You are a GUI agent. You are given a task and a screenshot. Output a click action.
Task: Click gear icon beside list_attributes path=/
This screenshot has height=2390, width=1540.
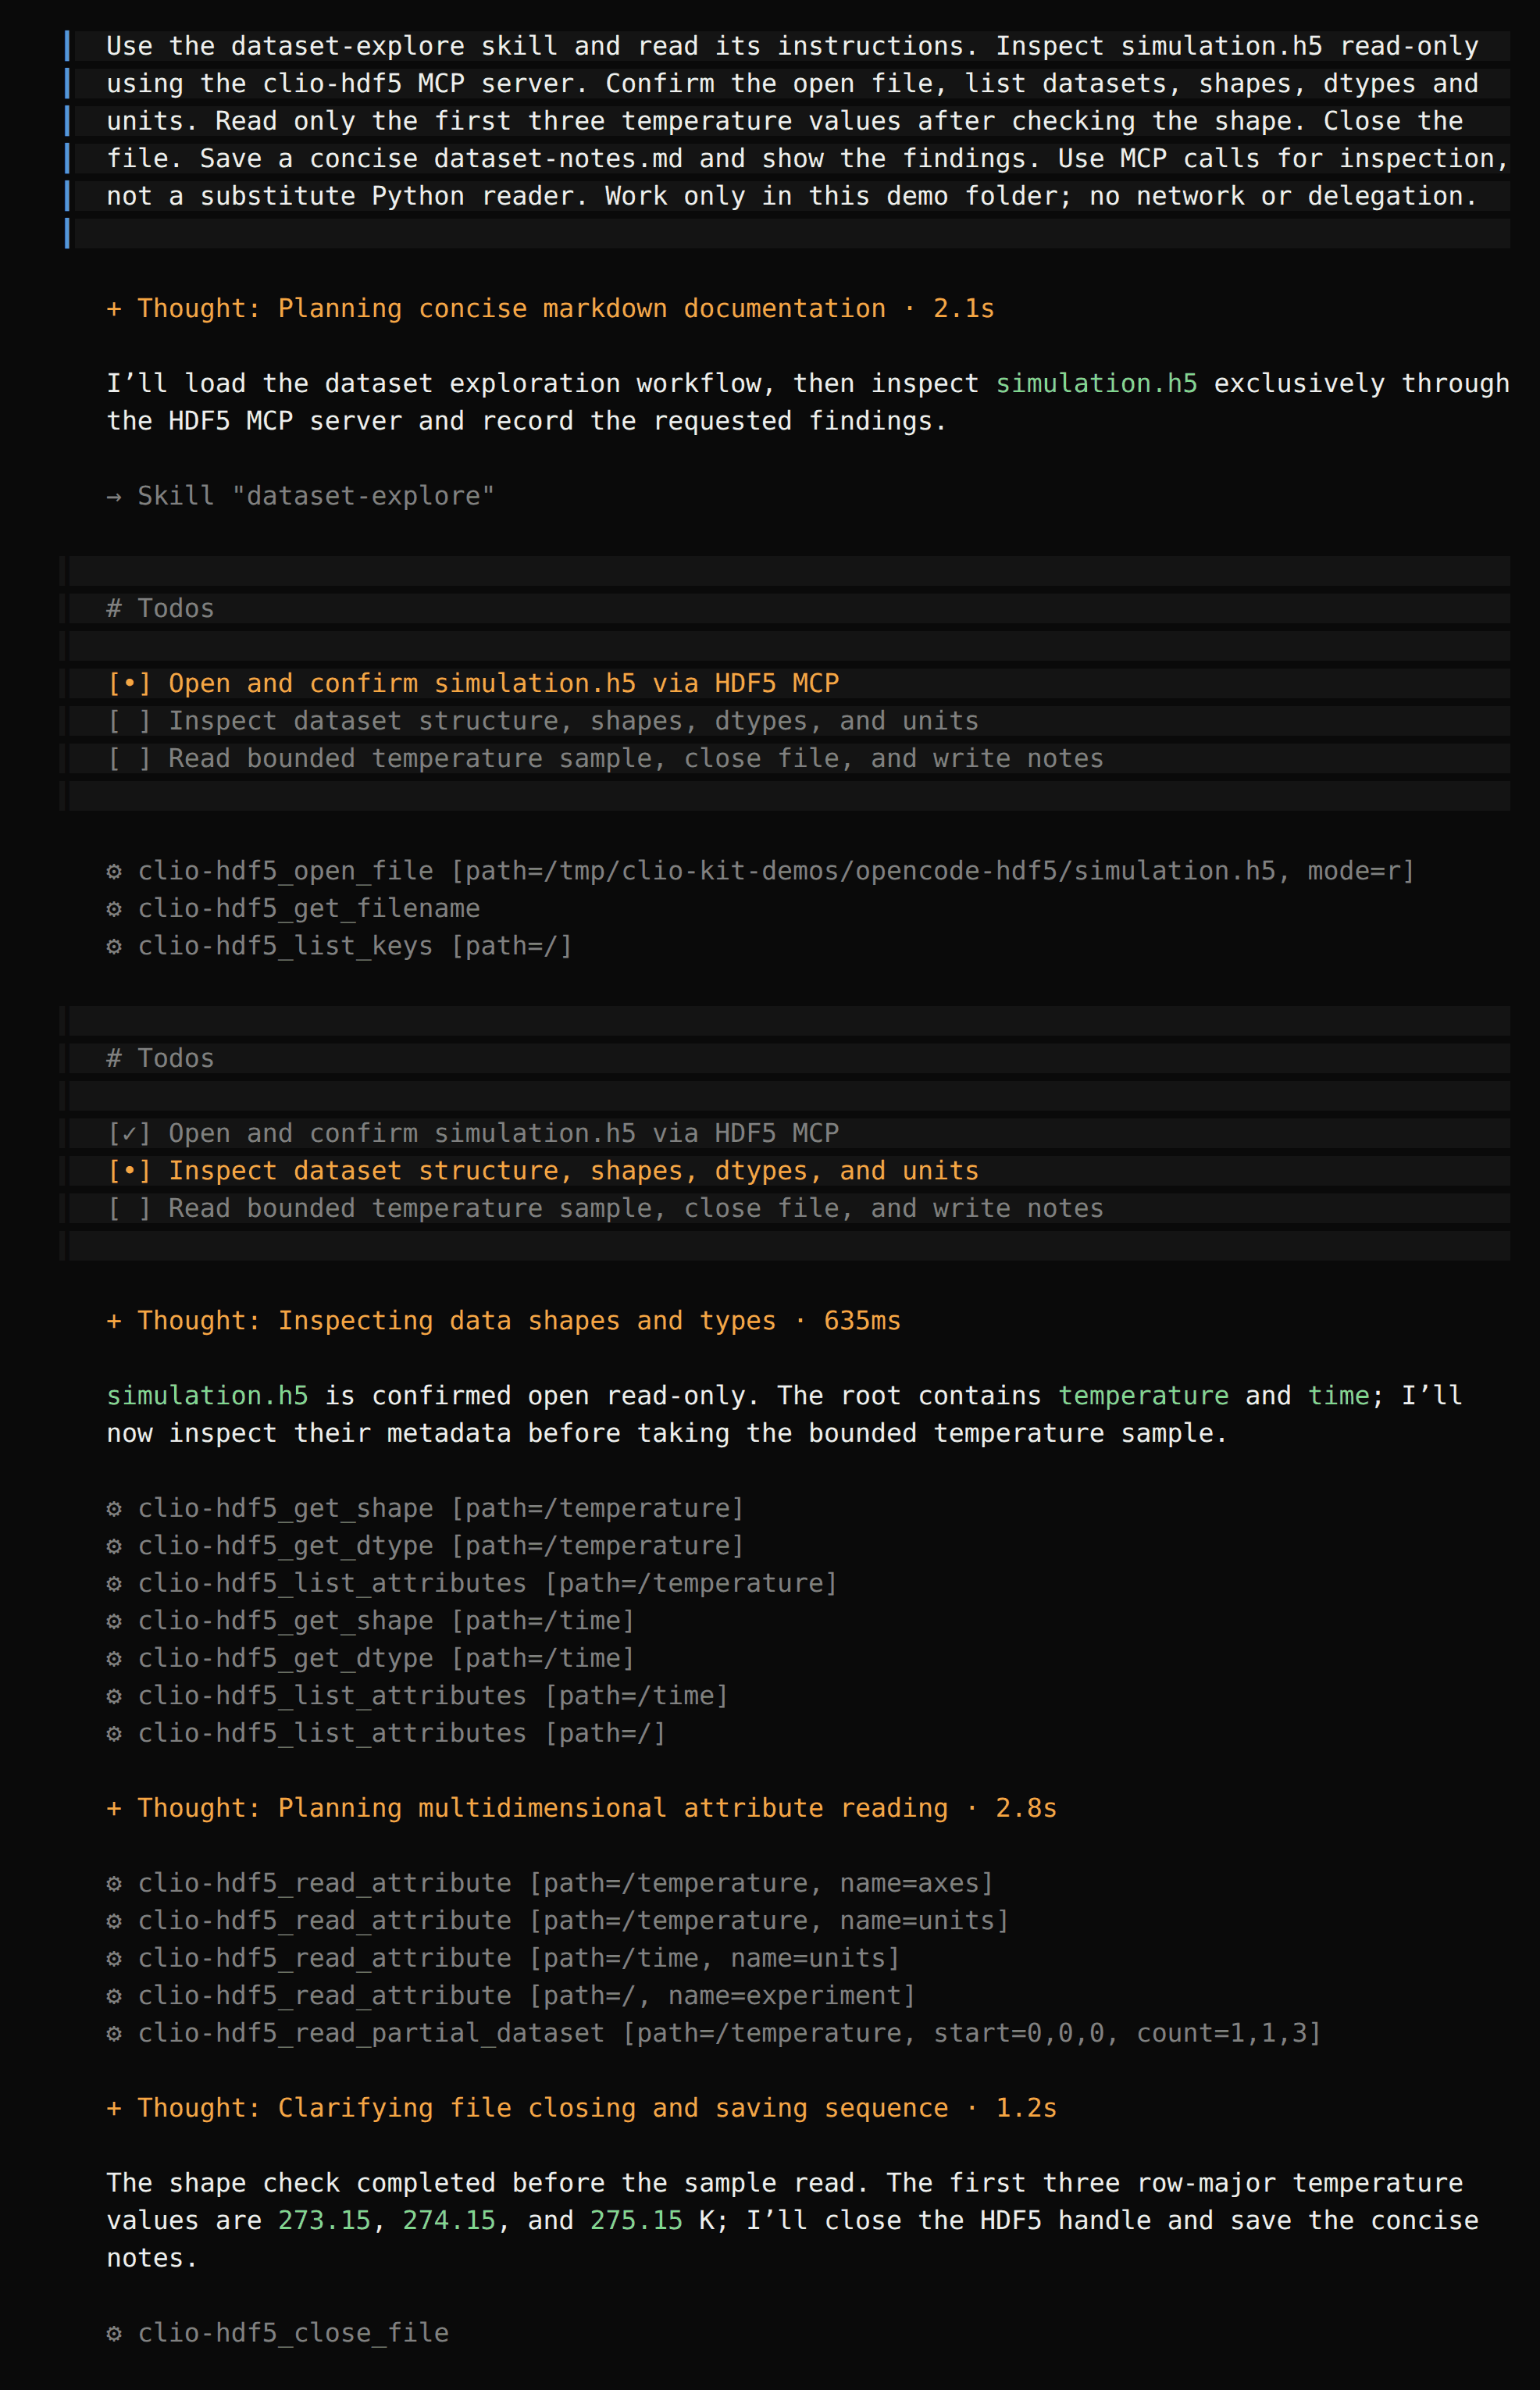pyautogui.click(x=114, y=1734)
